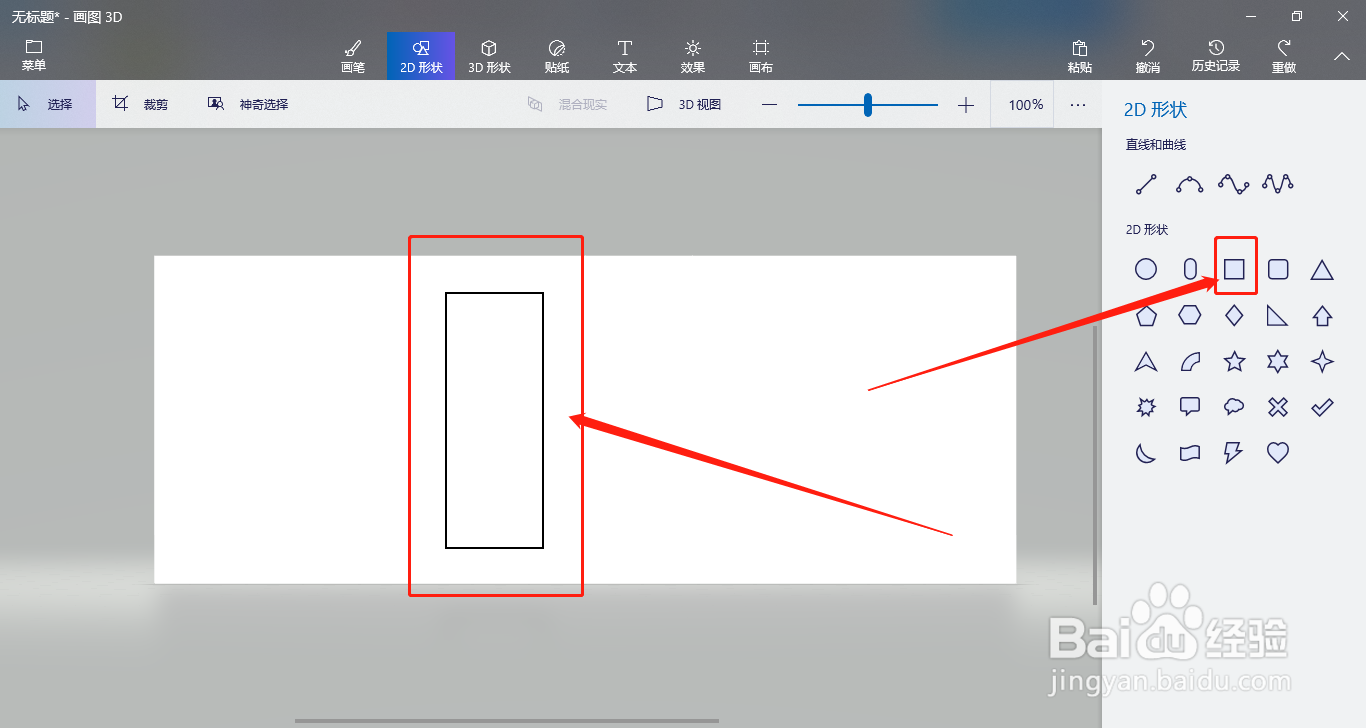The width and height of the screenshot is (1366, 728).
Task: Pick the arrowhead shape
Action: click(1146, 361)
